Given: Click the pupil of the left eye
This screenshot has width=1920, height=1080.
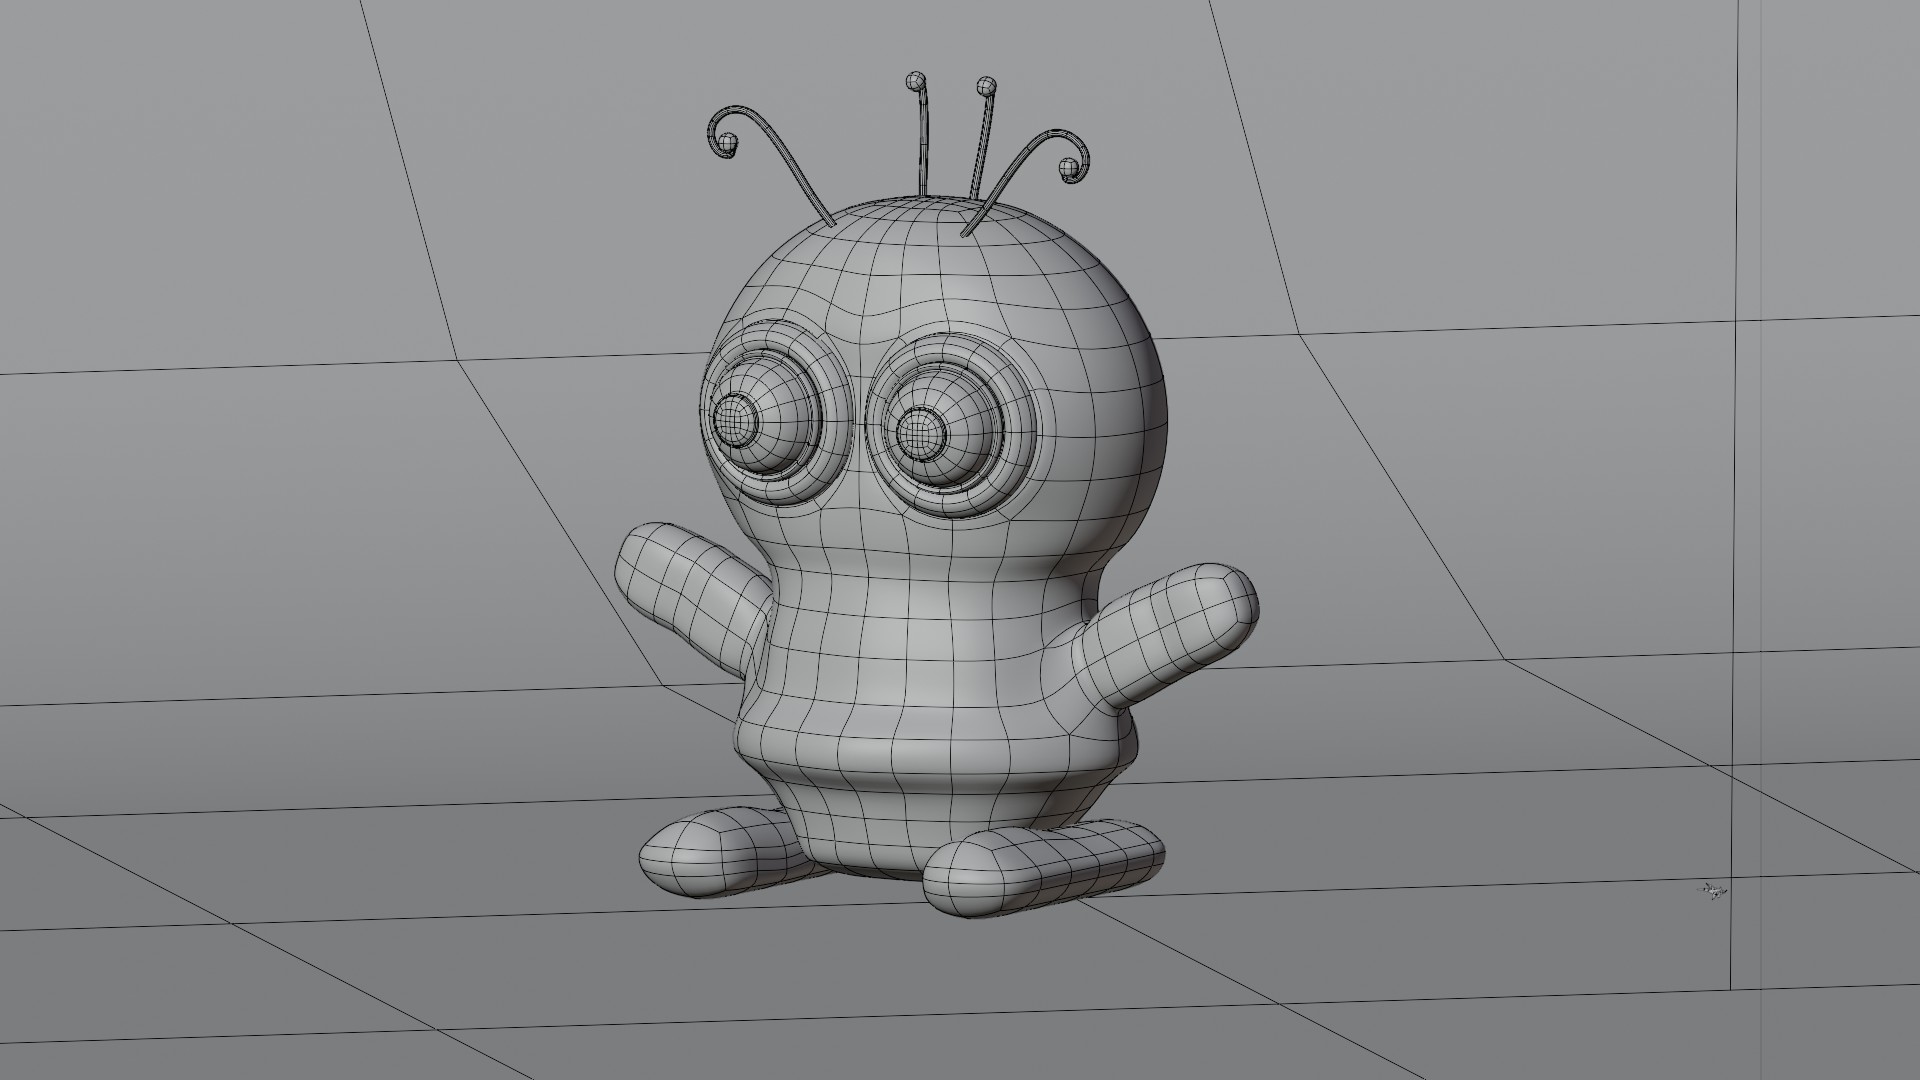Looking at the screenshot, I should point(735,418).
